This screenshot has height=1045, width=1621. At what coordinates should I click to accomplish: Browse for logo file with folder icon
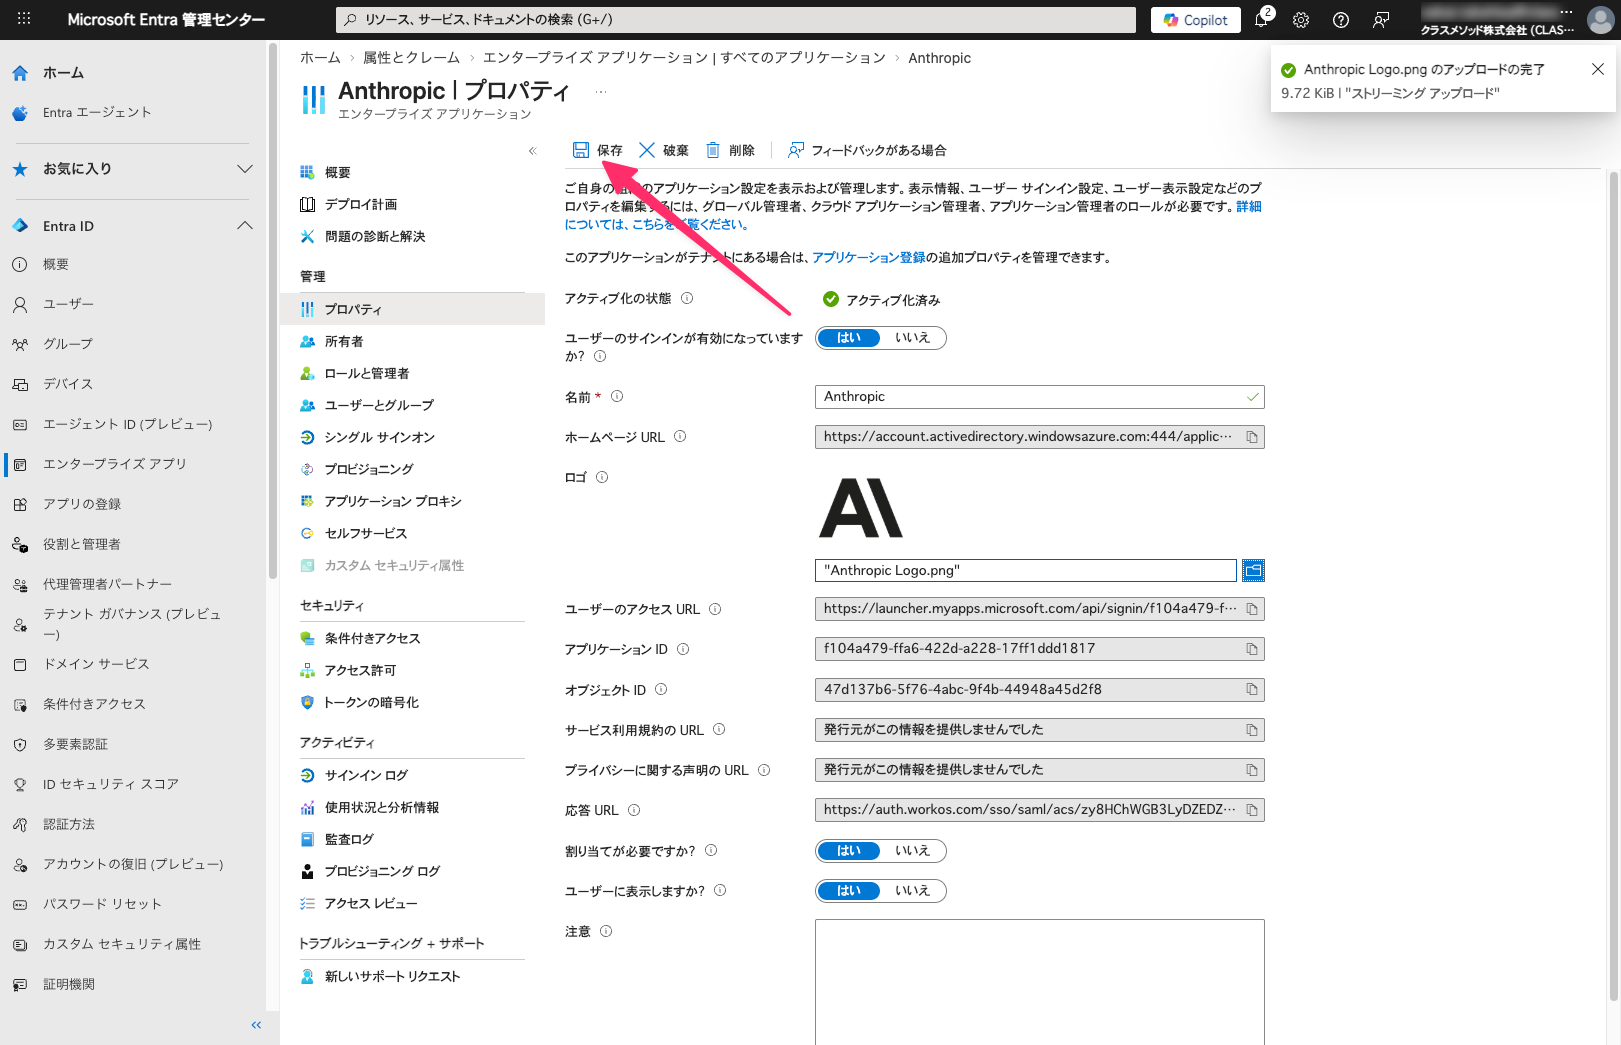[1253, 571]
